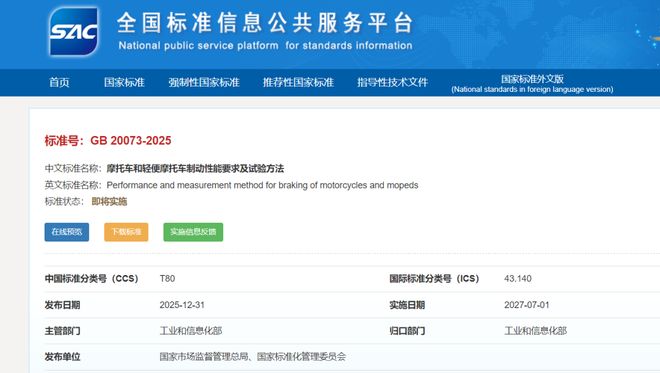The height and width of the screenshot is (373, 660).
Task: Click publish date 2025-12-31
Action: click(182, 305)
